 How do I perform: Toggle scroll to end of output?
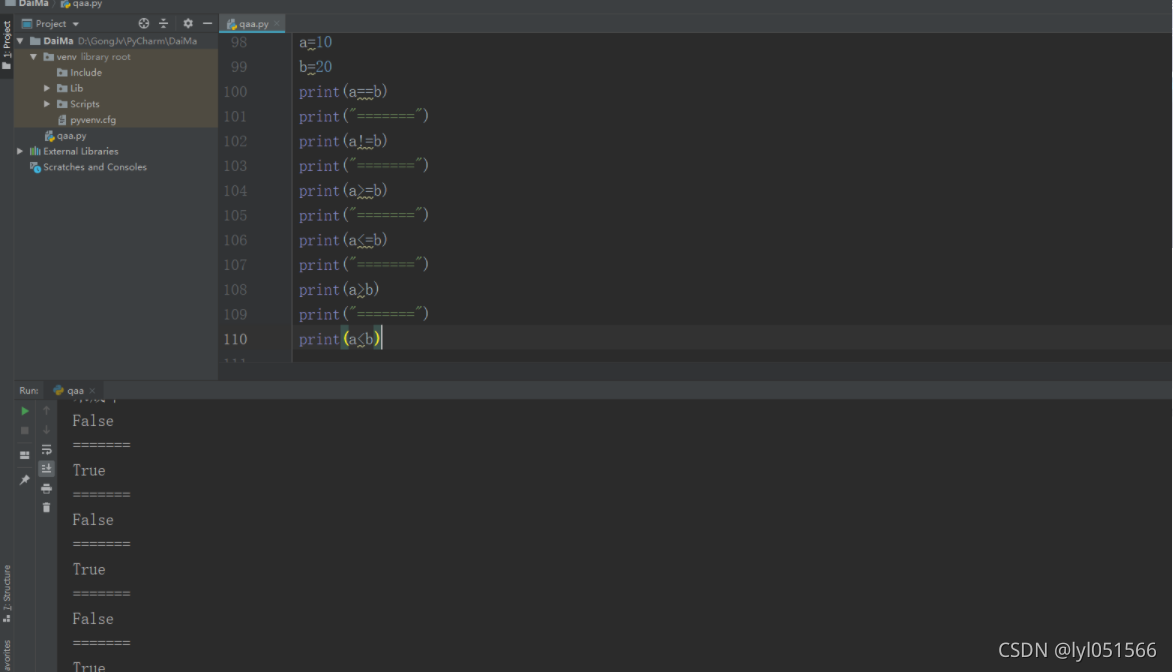tap(46, 468)
